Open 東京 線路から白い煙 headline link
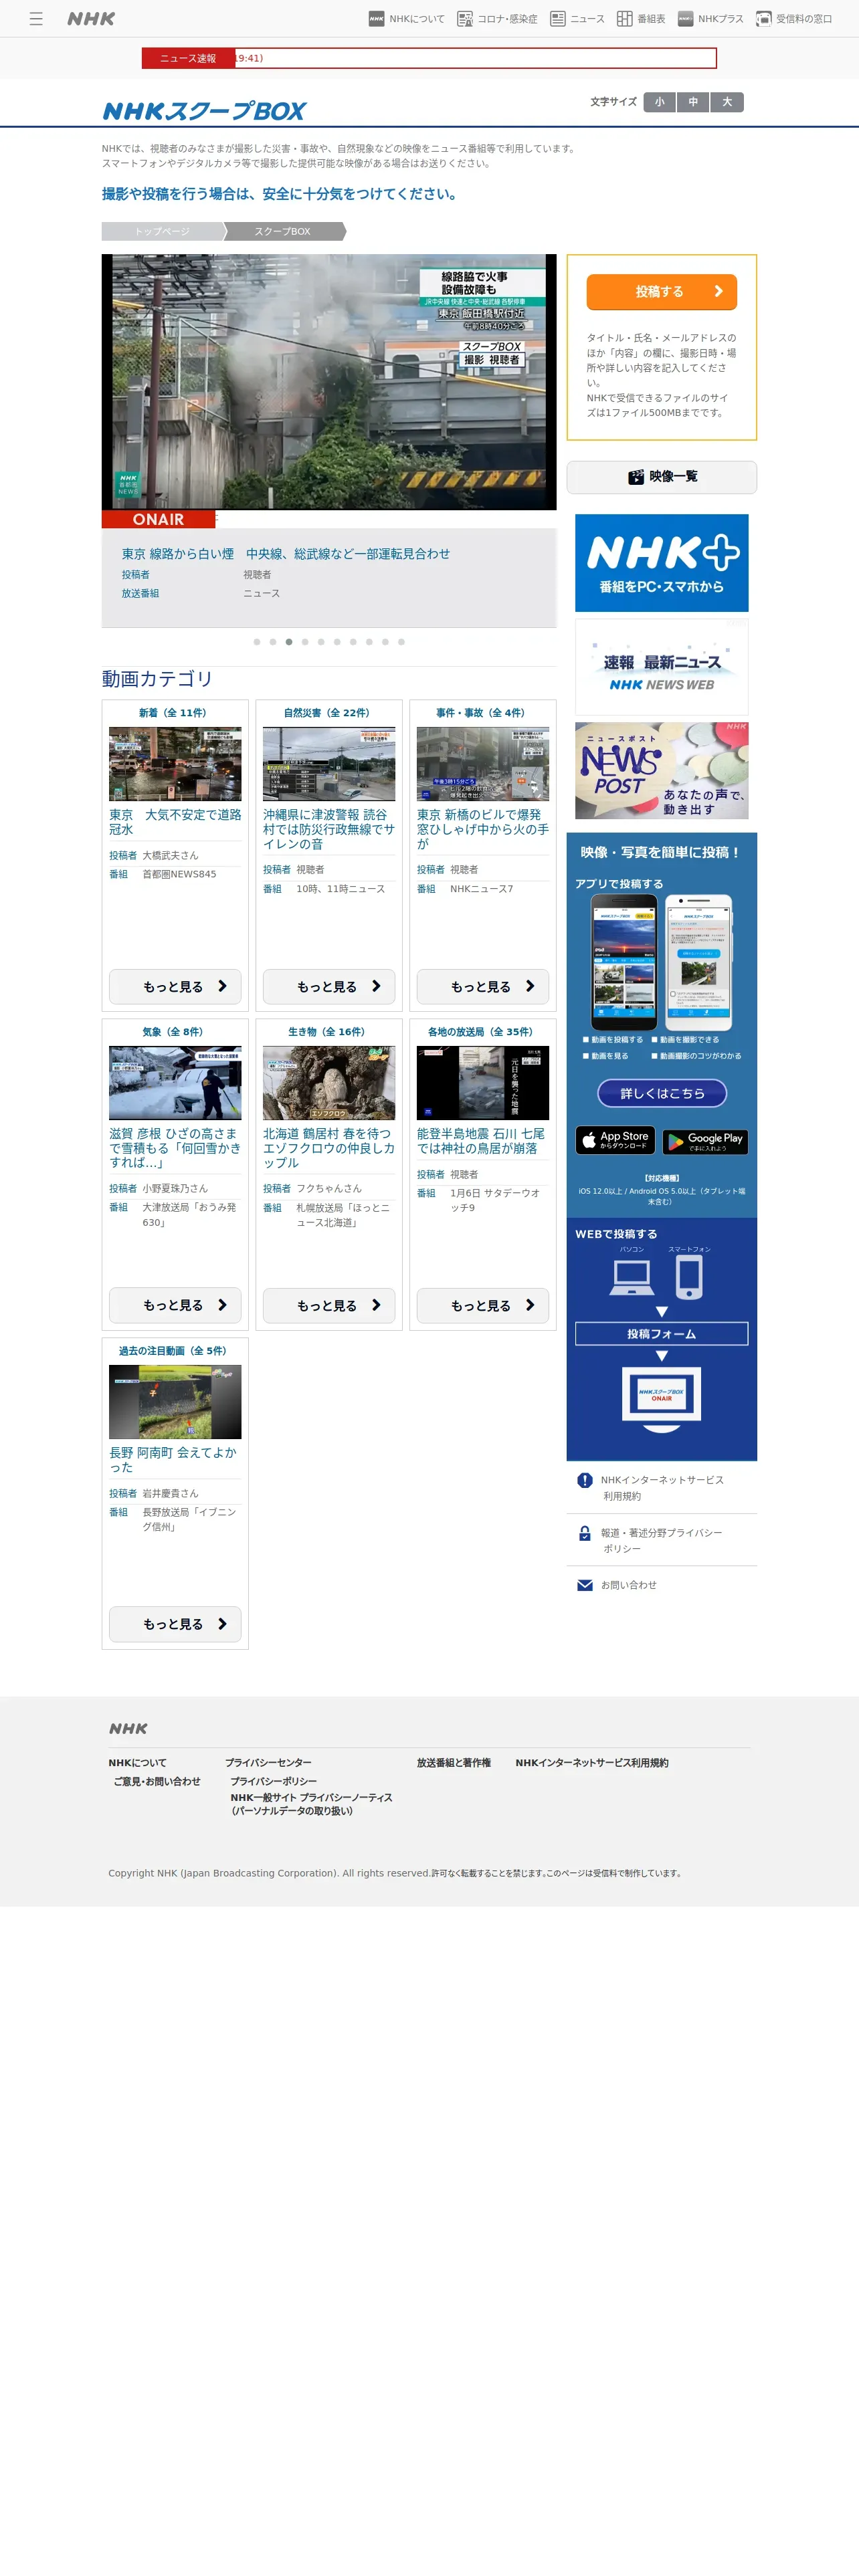The width and height of the screenshot is (859, 2576). pos(286,553)
